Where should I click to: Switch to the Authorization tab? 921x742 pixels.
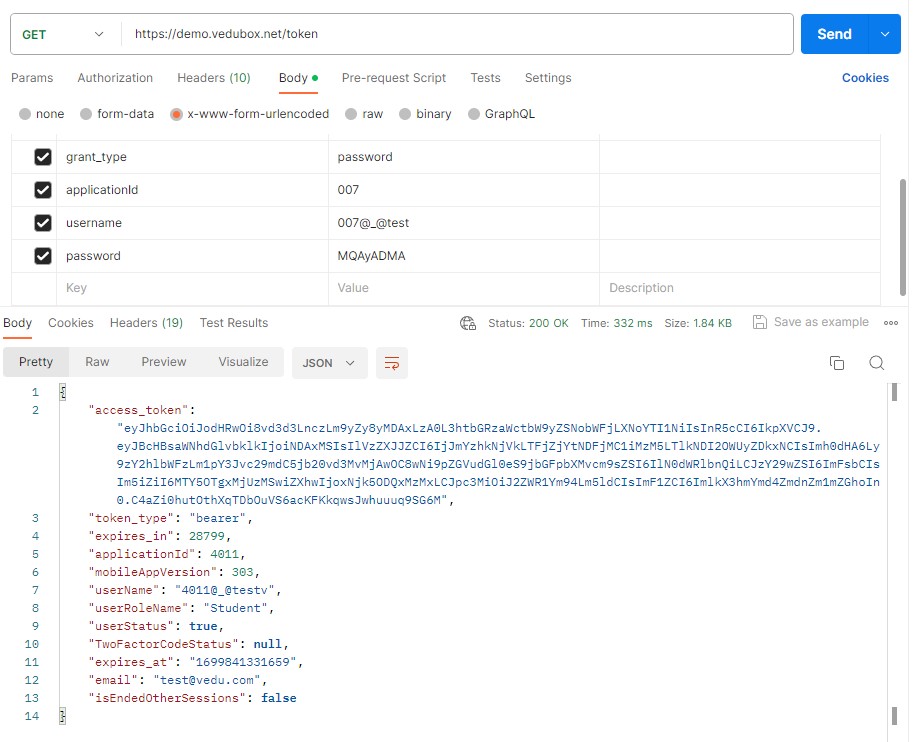(115, 78)
